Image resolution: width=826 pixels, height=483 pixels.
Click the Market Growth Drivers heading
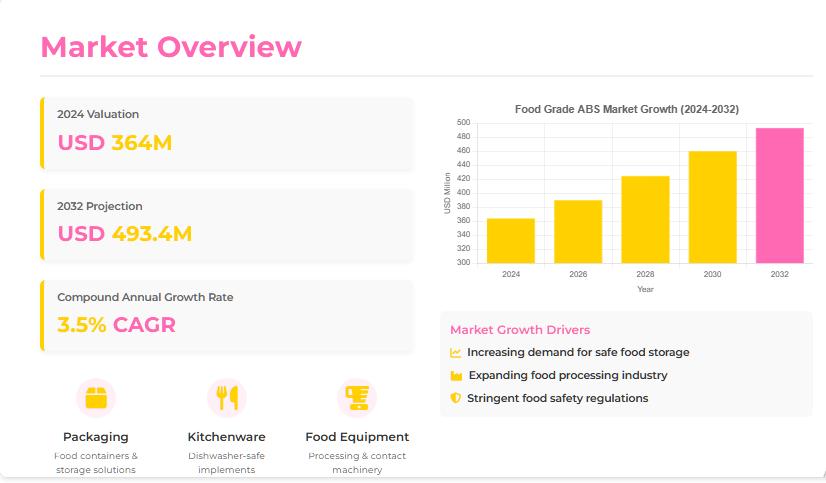pos(520,330)
